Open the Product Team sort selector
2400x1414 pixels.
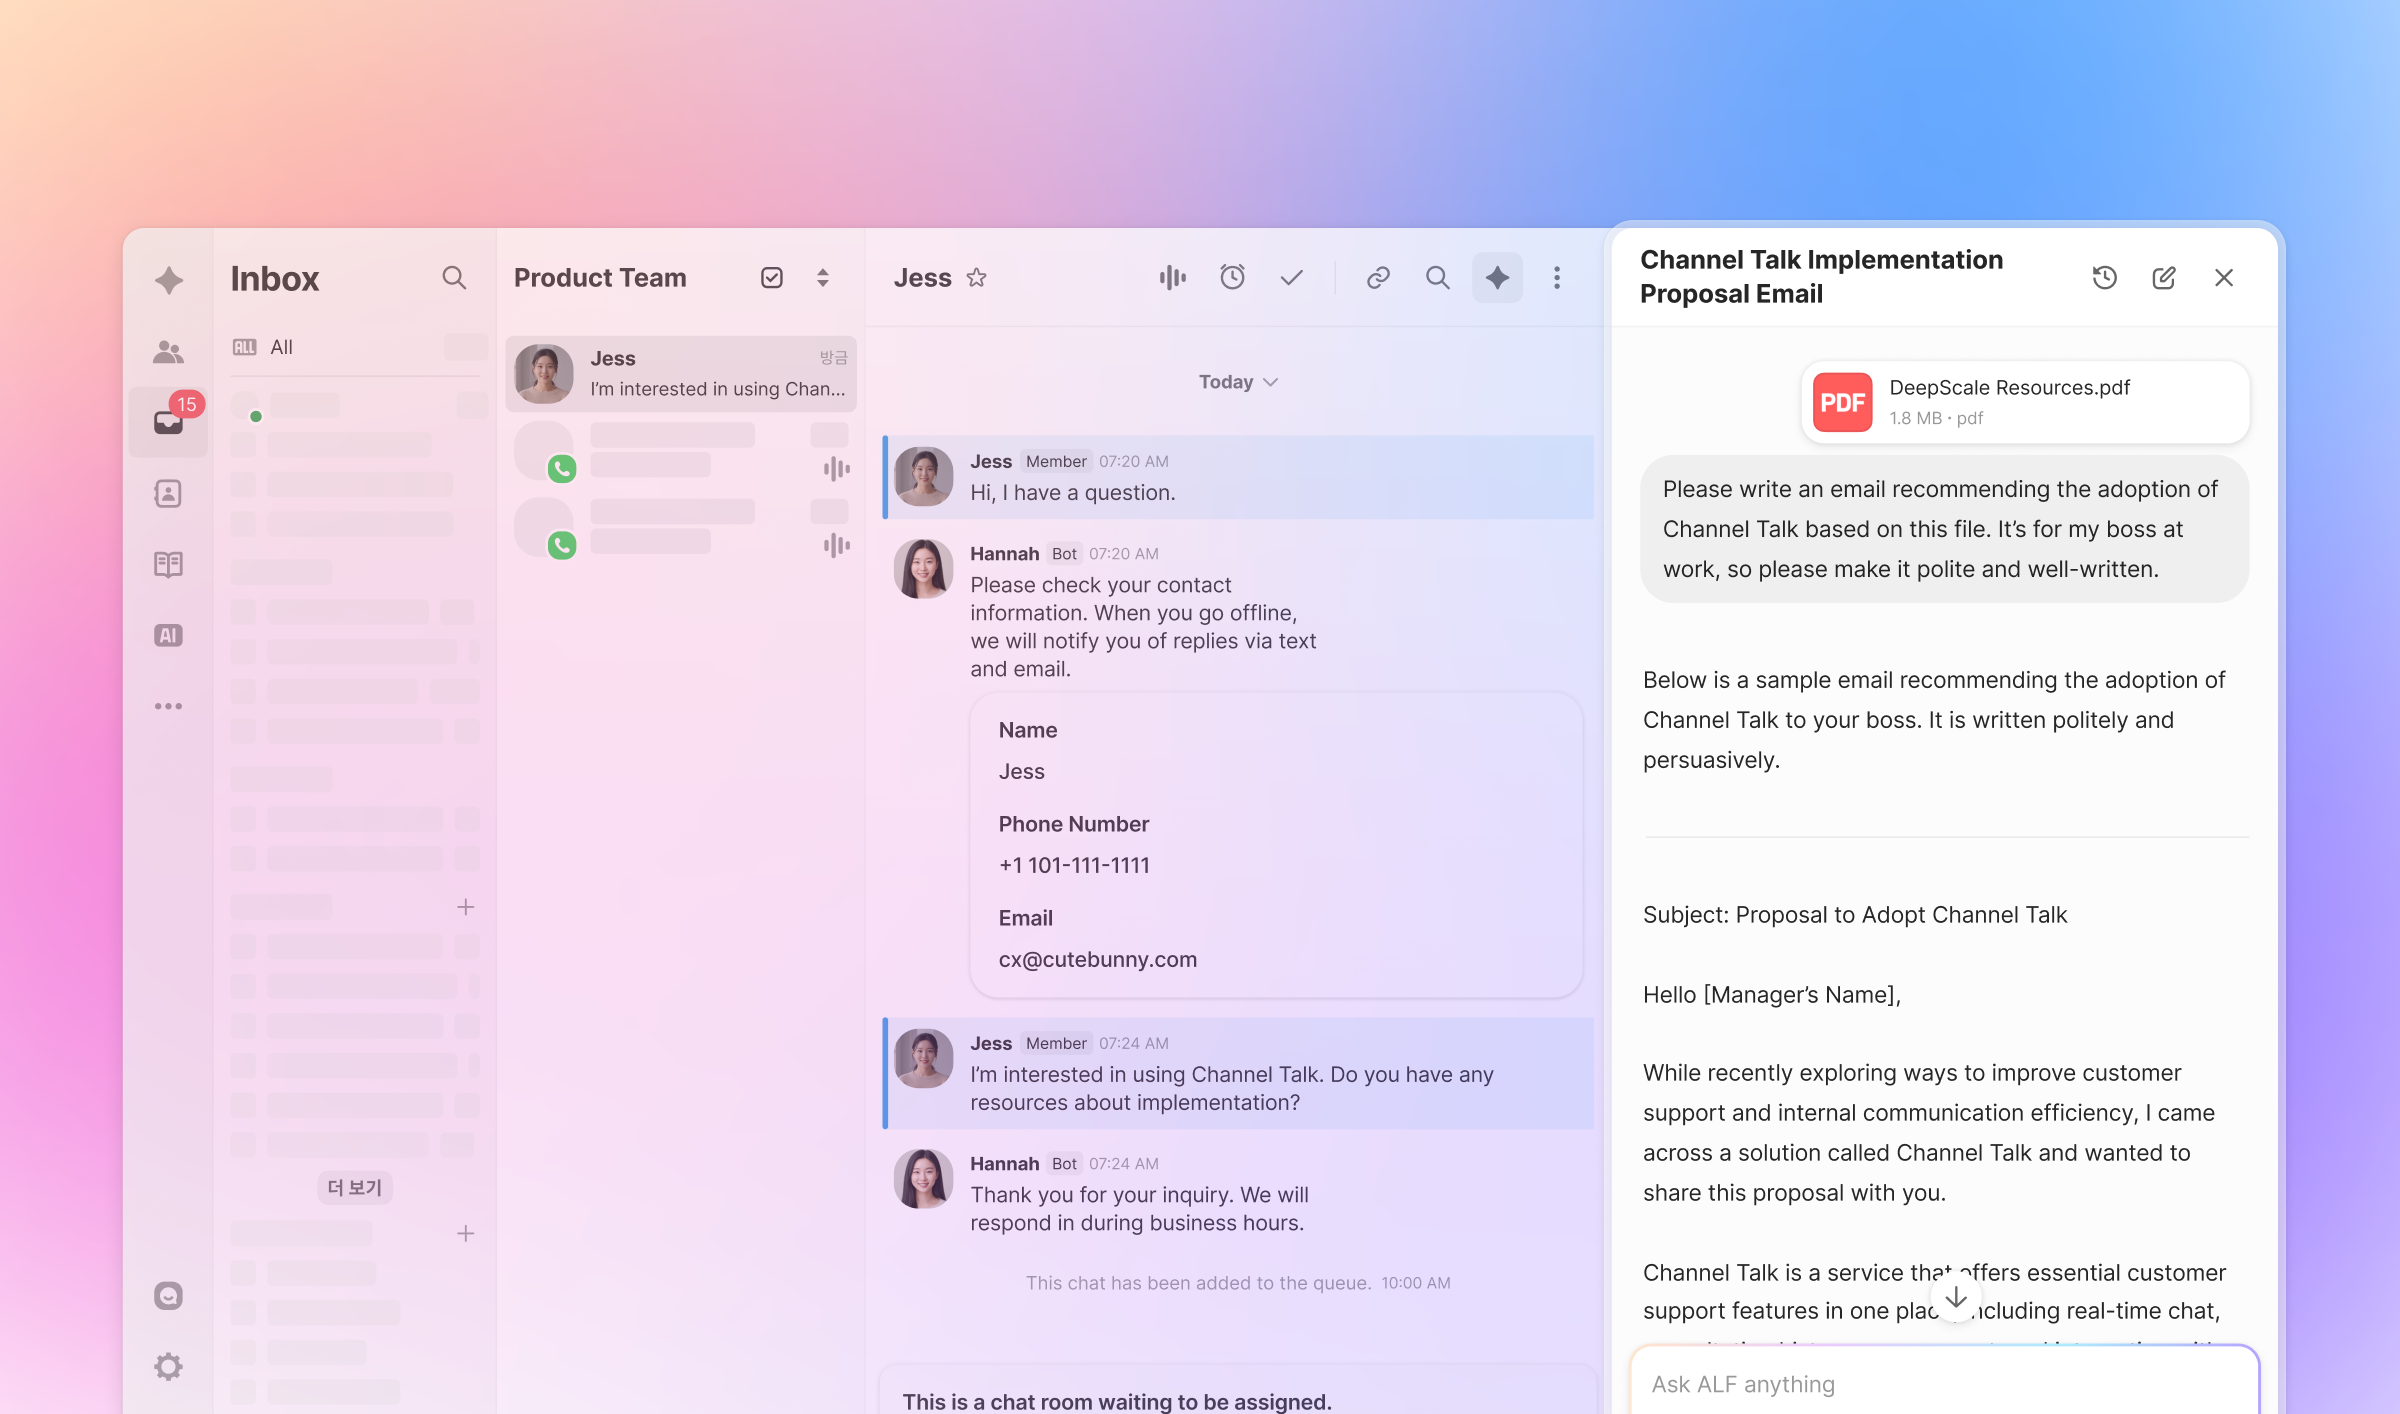tap(822, 278)
